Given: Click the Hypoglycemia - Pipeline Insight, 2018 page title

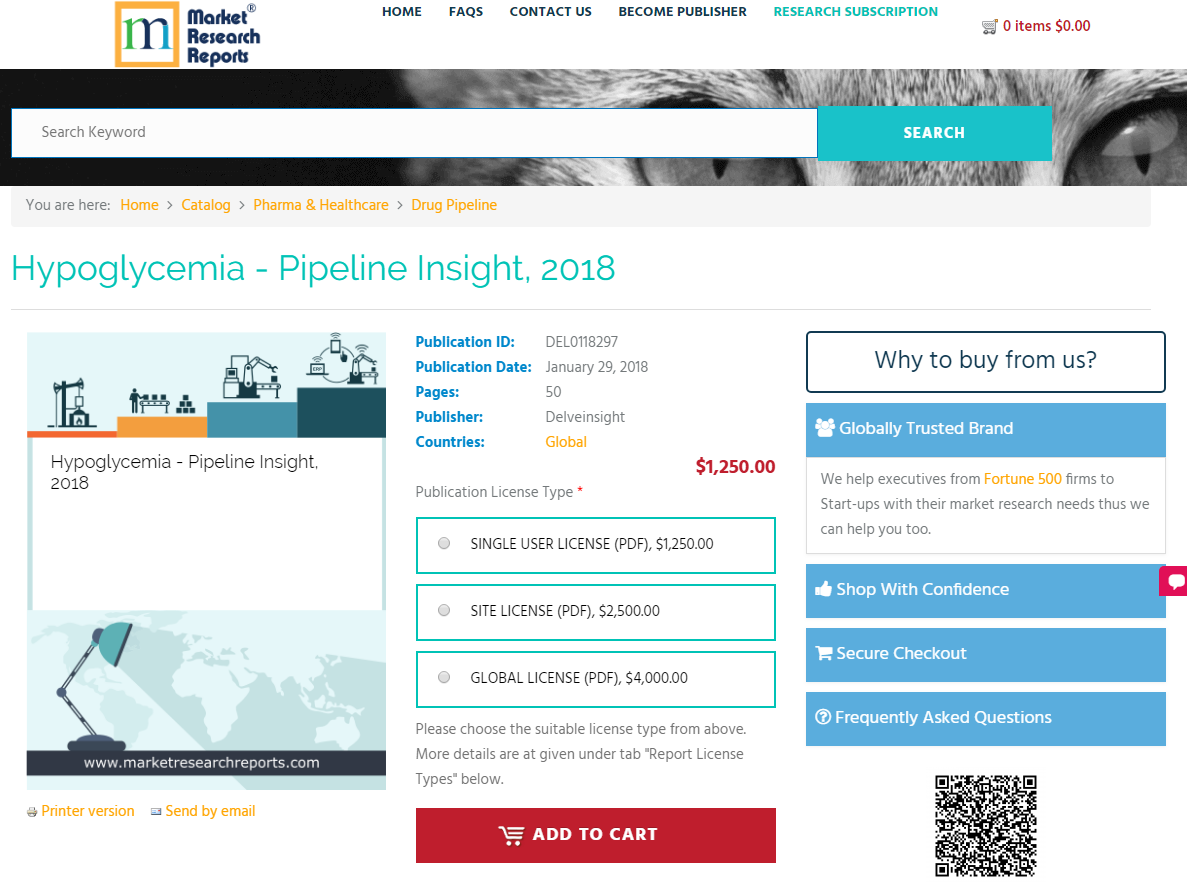Looking at the screenshot, I should point(313,269).
